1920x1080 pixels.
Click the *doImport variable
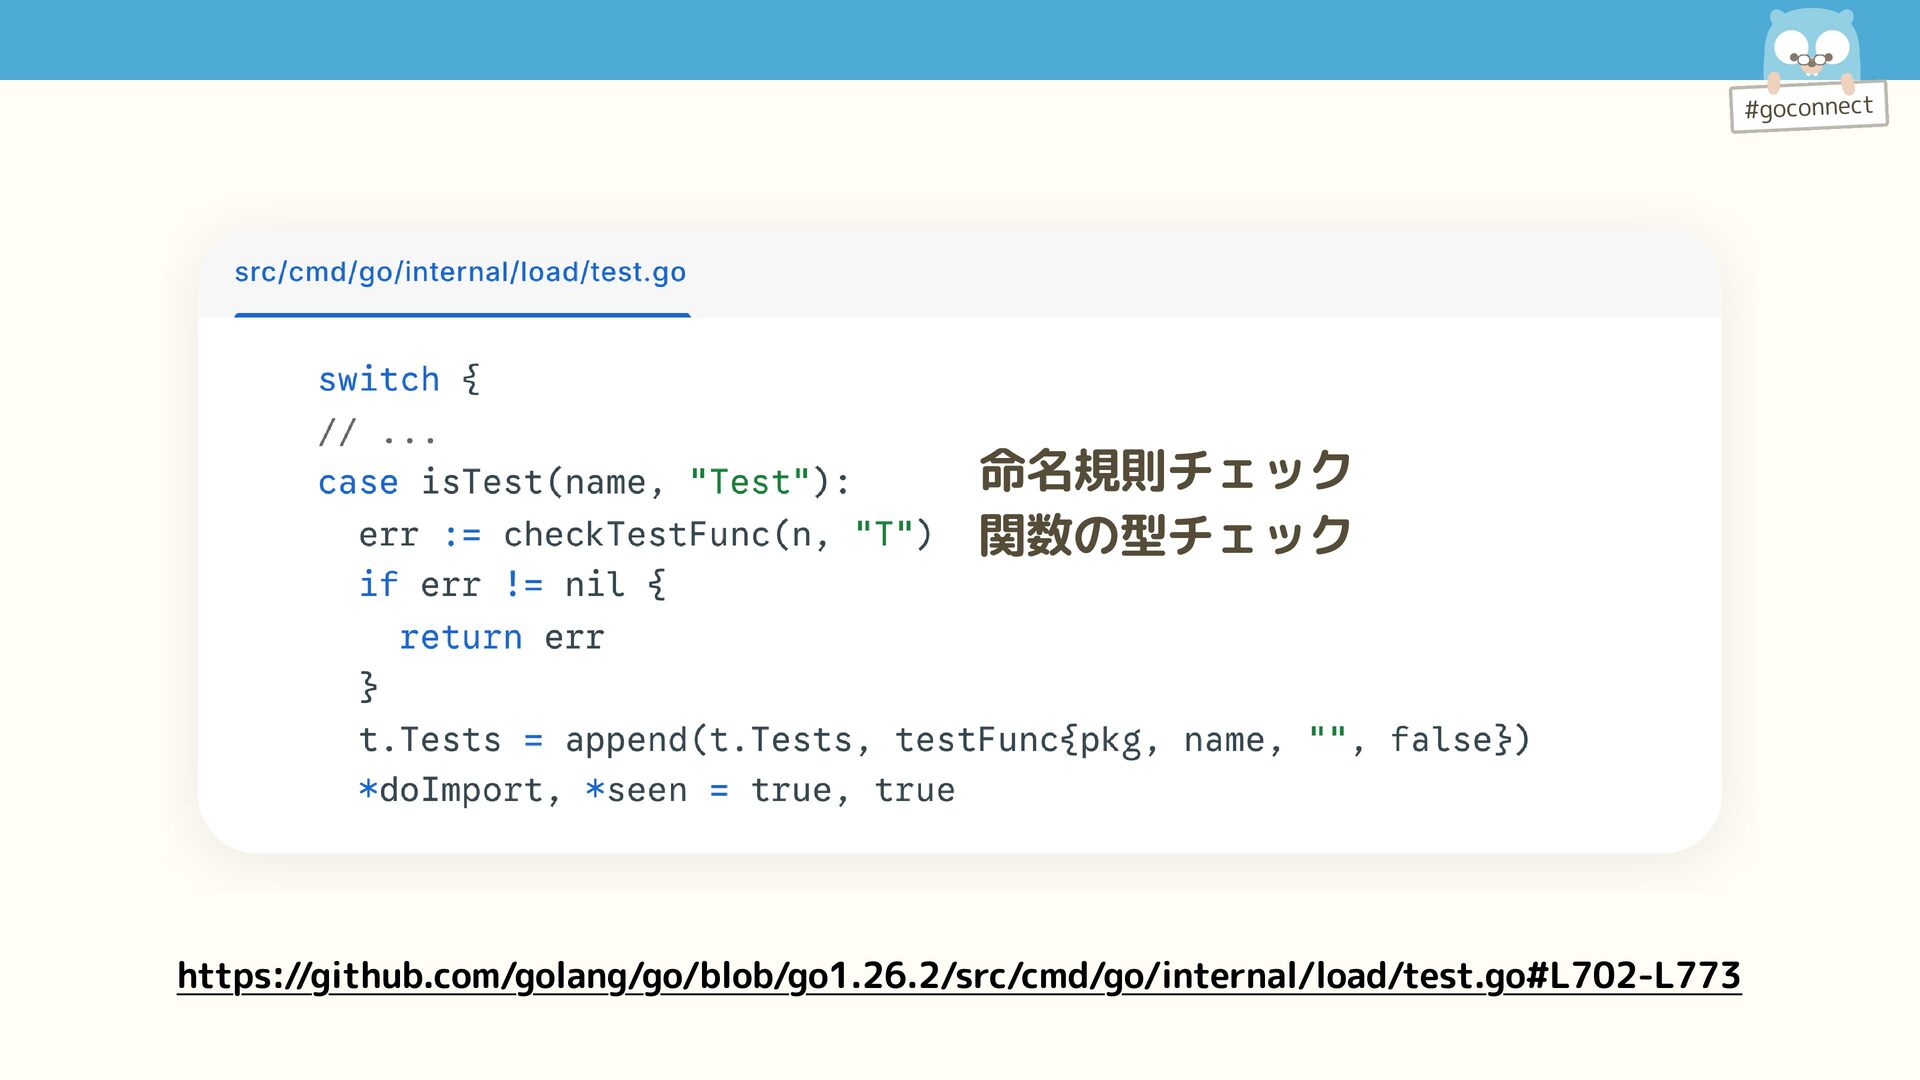point(450,791)
